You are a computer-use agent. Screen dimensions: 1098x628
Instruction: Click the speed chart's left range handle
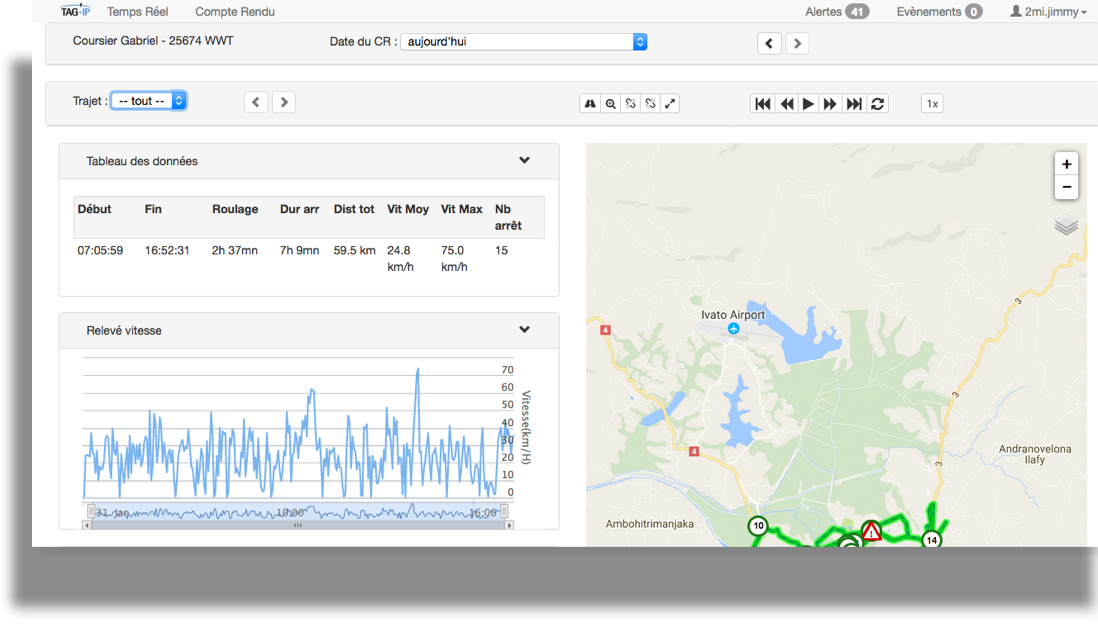click(x=90, y=512)
